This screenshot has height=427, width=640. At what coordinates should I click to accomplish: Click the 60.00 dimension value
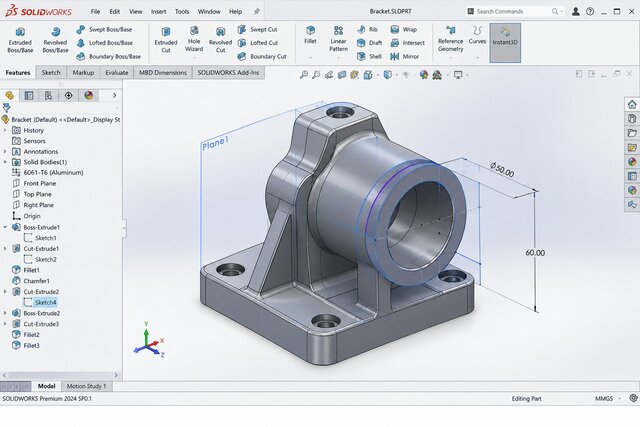[x=535, y=253]
